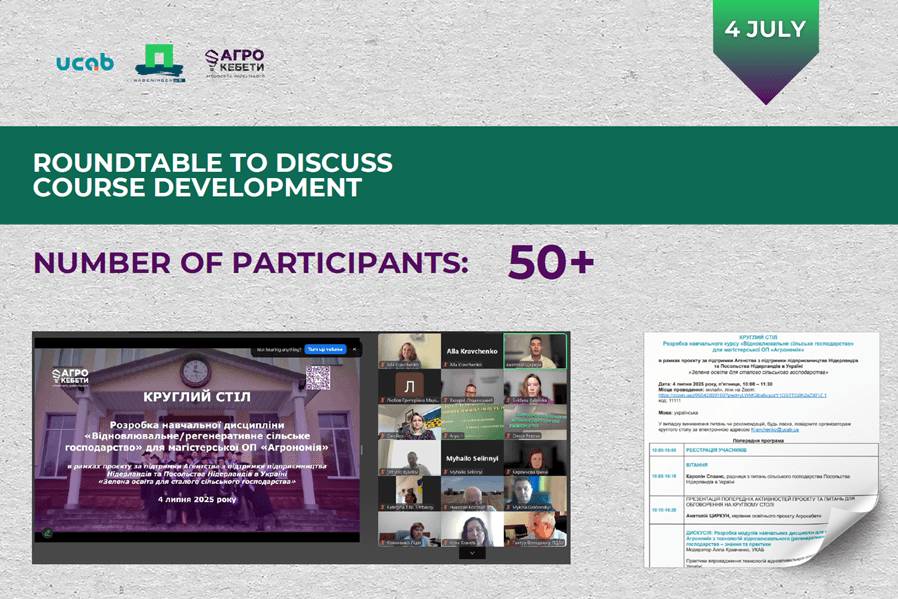This screenshot has height=599, width=898.
Task: Click the Wageningen university logo
Action: click(160, 63)
